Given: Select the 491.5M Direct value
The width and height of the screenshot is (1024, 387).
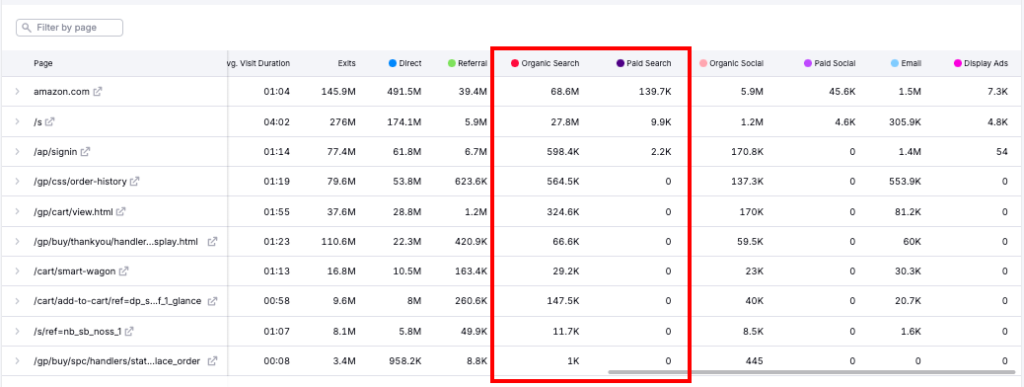Looking at the screenshot, I should (x=405, y=92).
